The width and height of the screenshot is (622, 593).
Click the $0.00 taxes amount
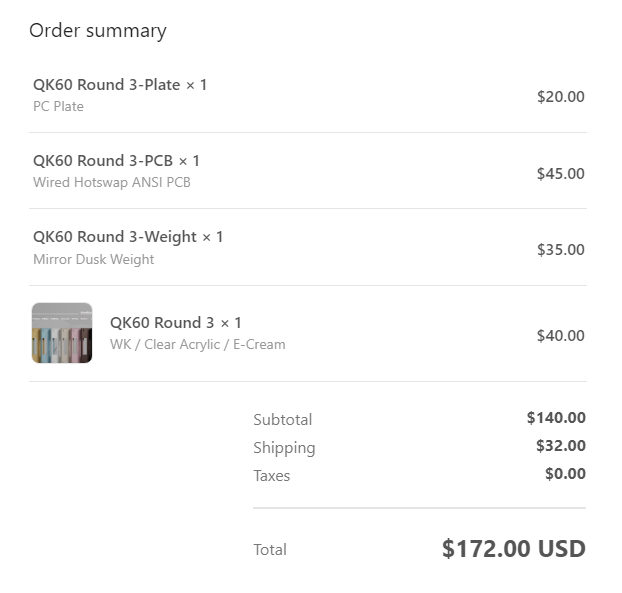pos(565,474)
